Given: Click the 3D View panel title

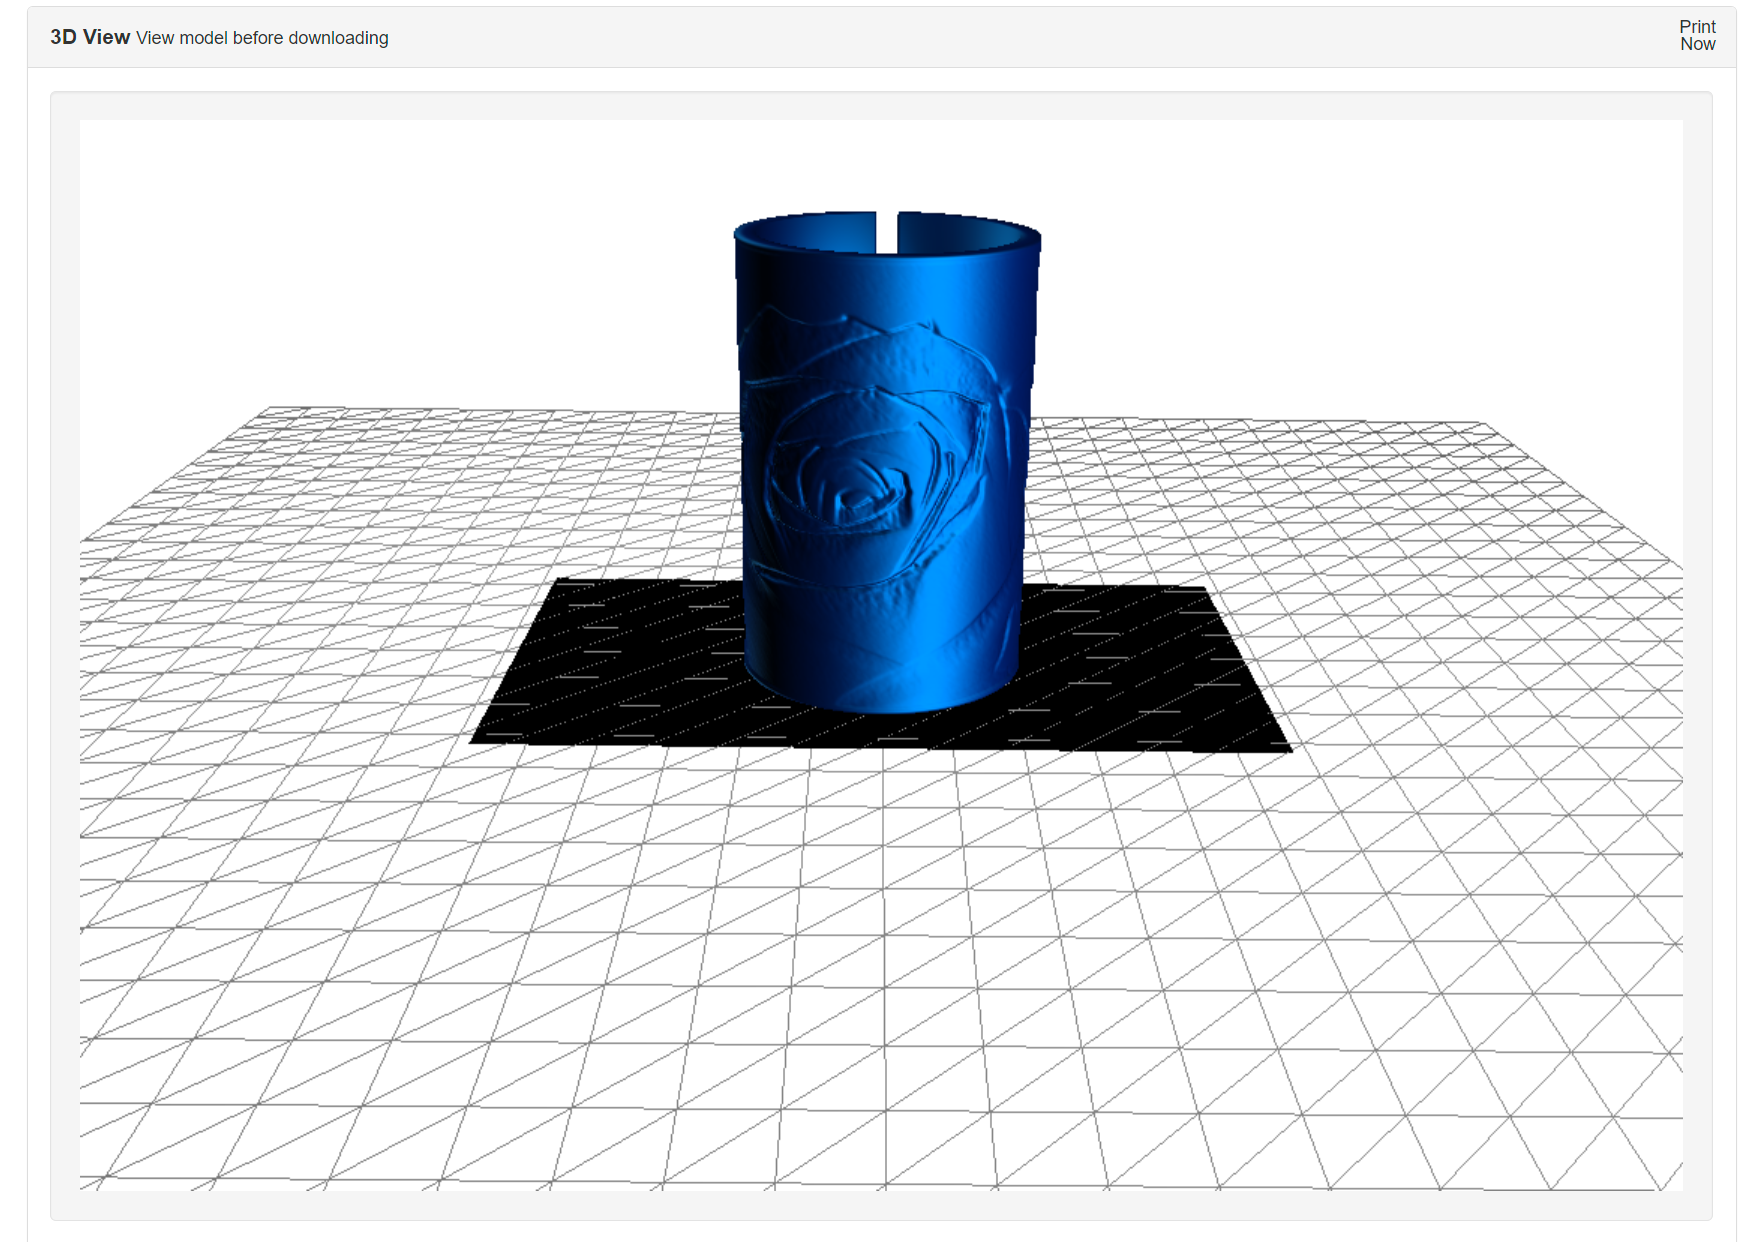Looking at the screenshot, I should tap(88, 37).
